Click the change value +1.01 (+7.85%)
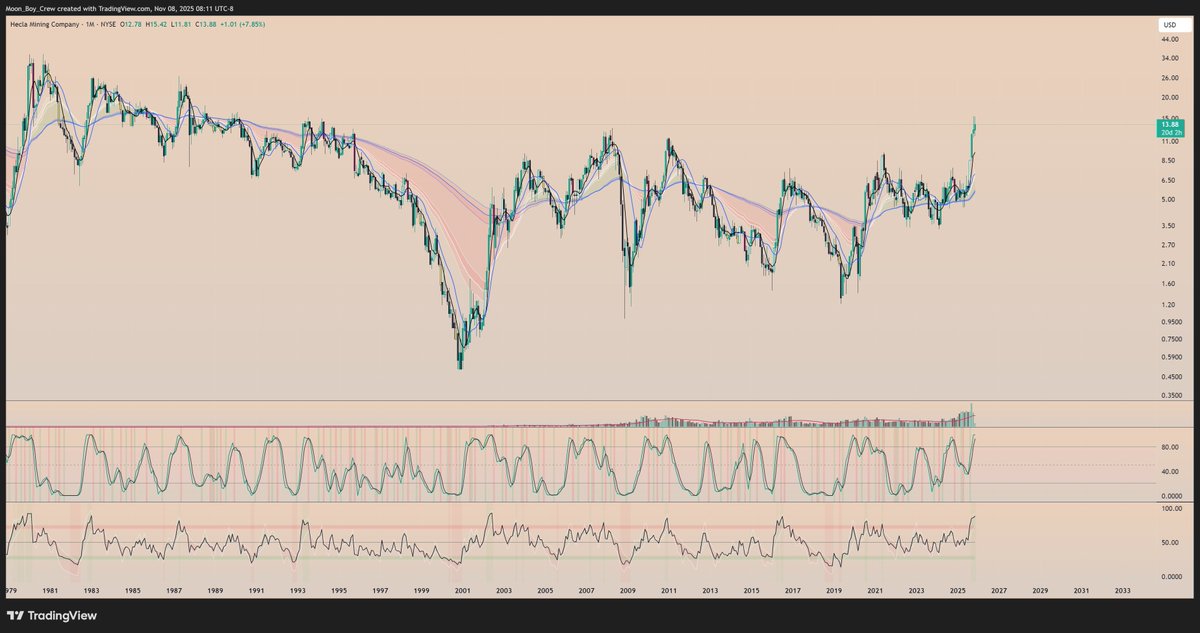Viewport: 1200px width, 633px height. pos(243,24)
